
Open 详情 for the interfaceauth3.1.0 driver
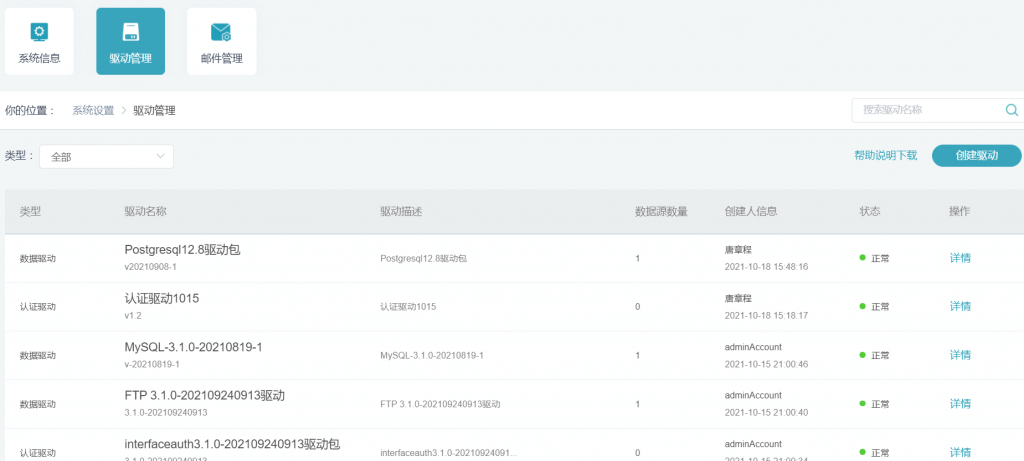[960, 453]
